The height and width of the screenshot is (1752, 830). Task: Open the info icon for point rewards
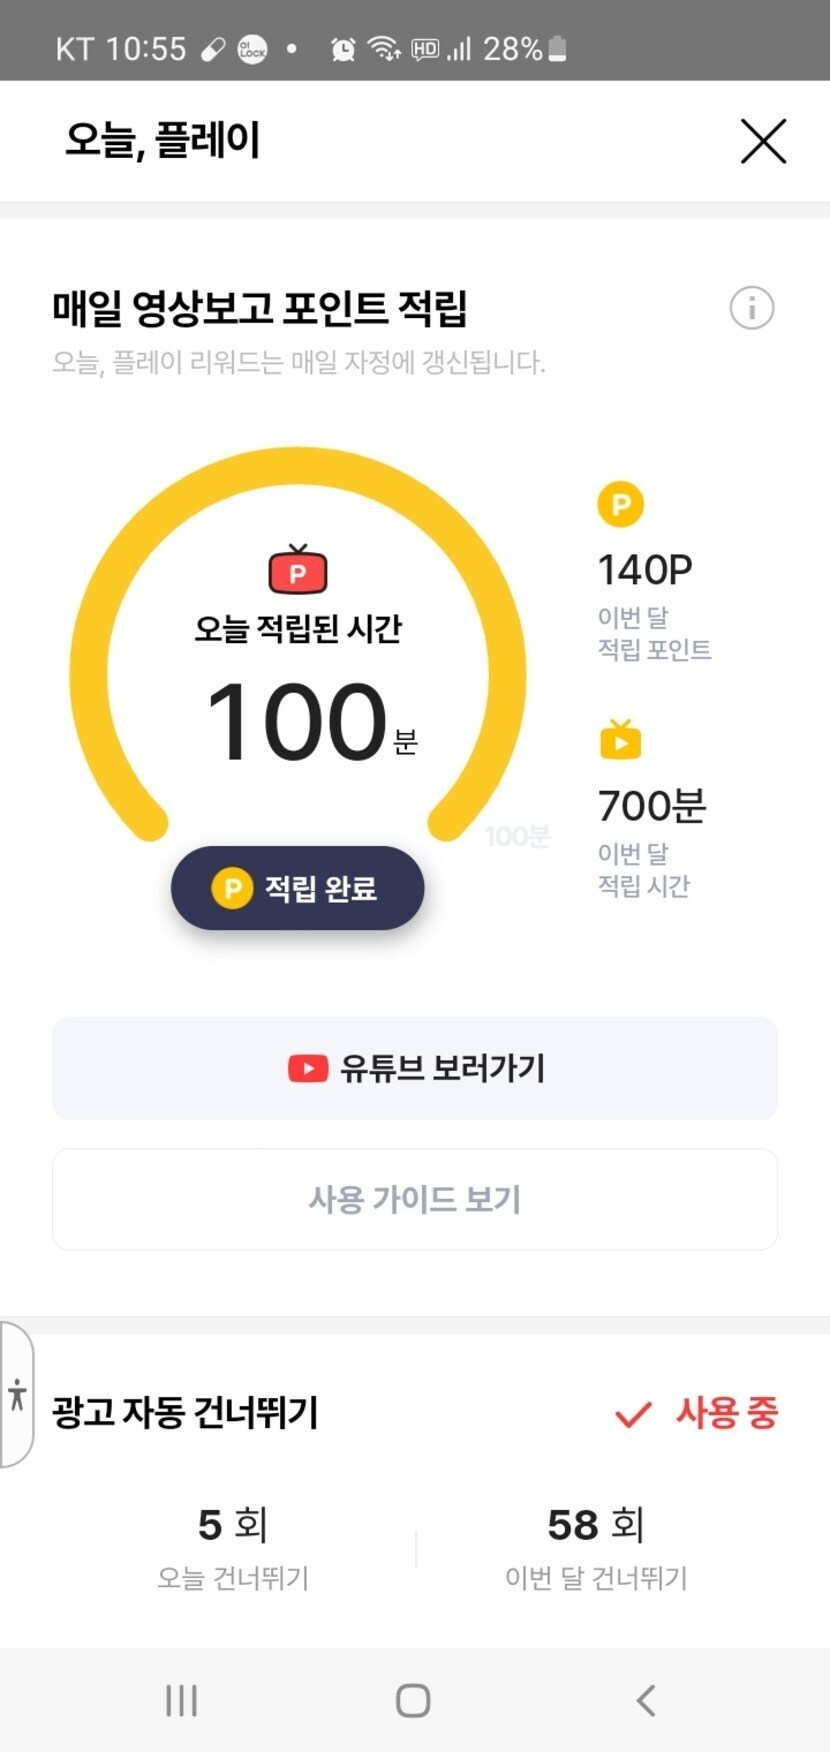(x=751, y=308)
